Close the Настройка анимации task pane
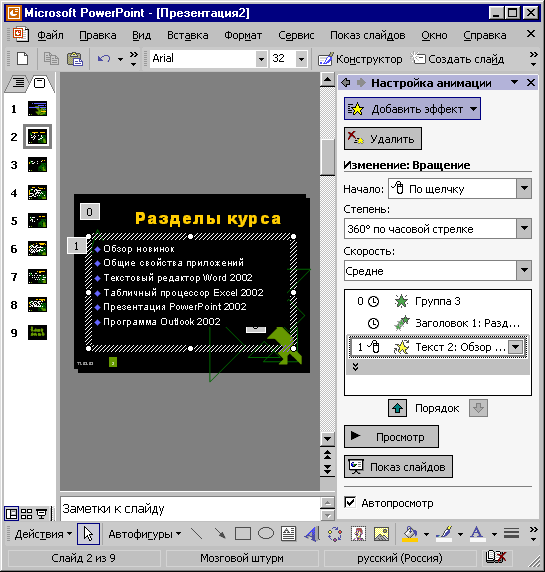Image resolution: width=545 pixels, height=572 pixels. 531,83
